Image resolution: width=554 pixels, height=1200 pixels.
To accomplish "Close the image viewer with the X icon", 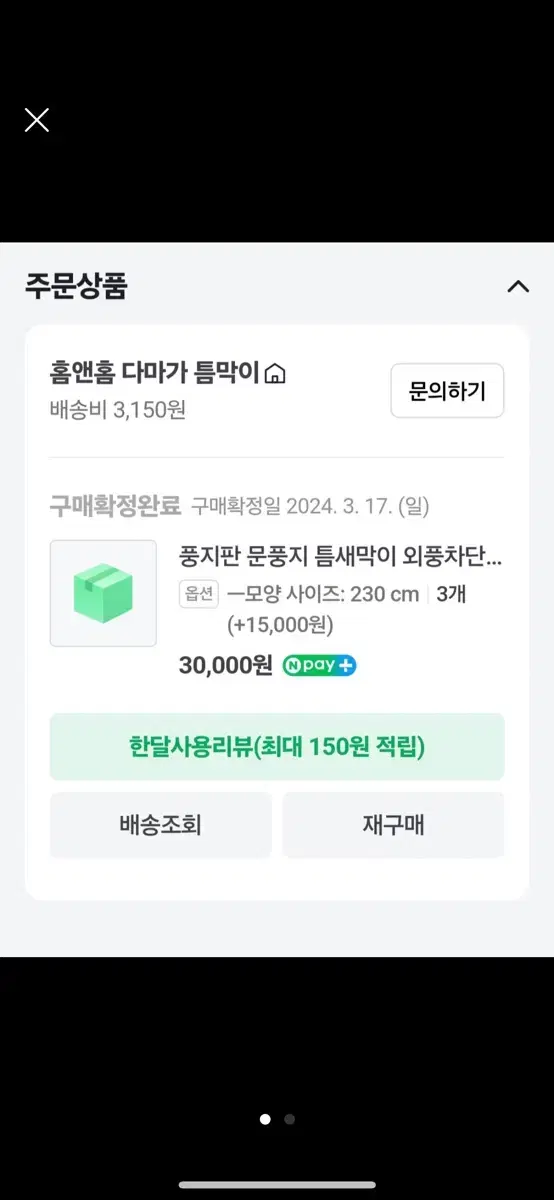I will tap(37, 120).
